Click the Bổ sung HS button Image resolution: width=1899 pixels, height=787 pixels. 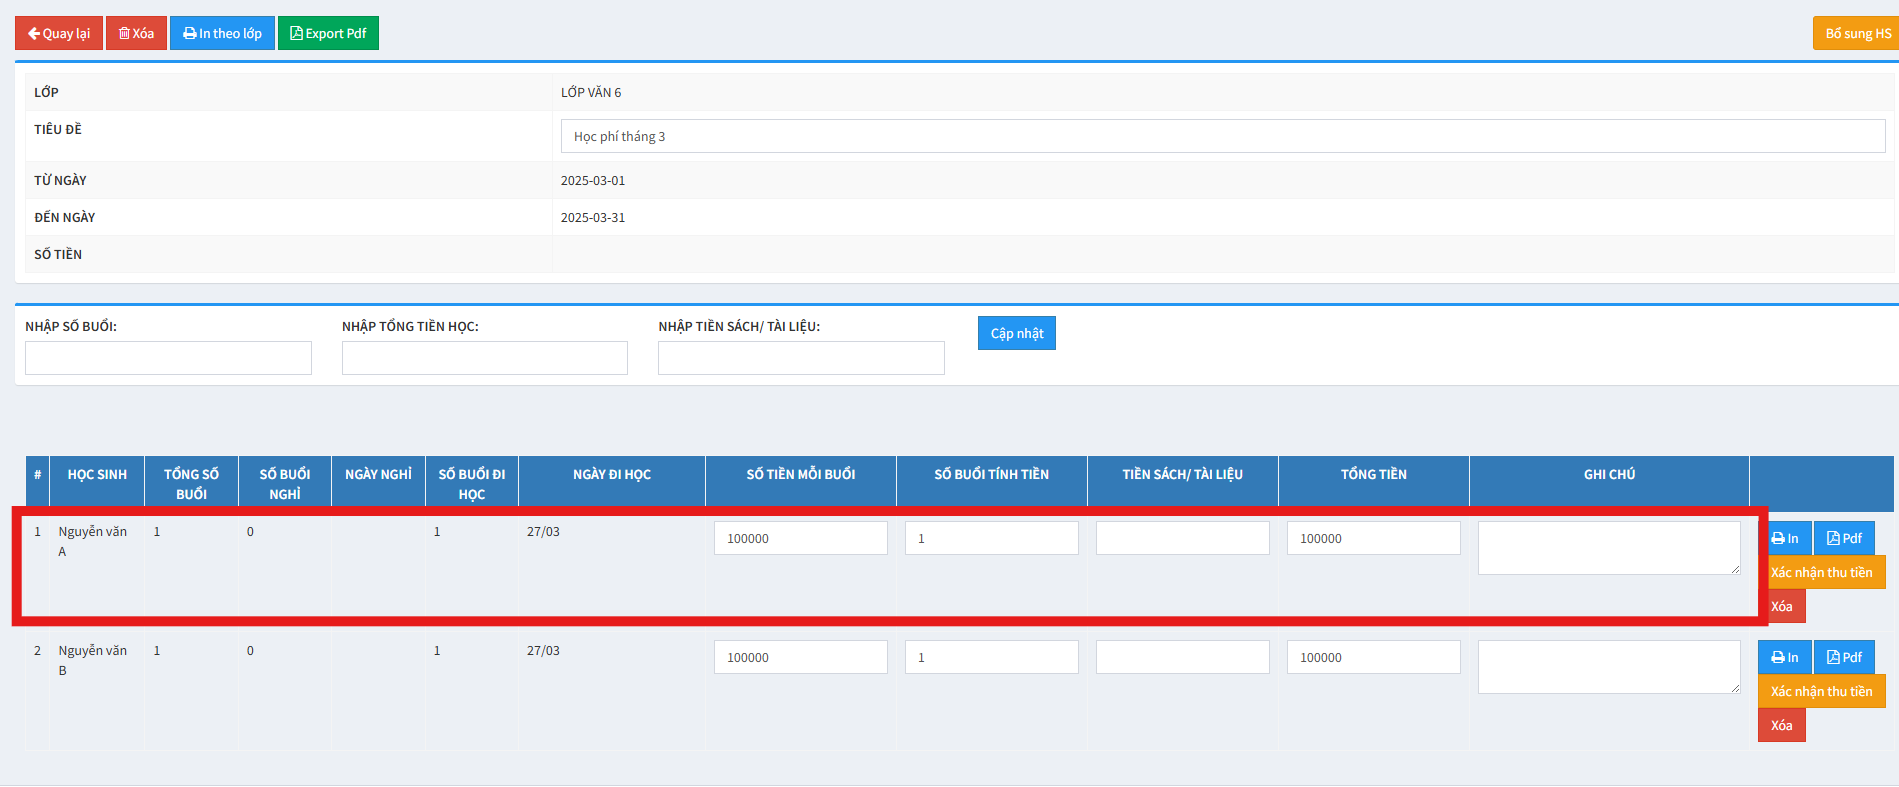(1856, 33)
